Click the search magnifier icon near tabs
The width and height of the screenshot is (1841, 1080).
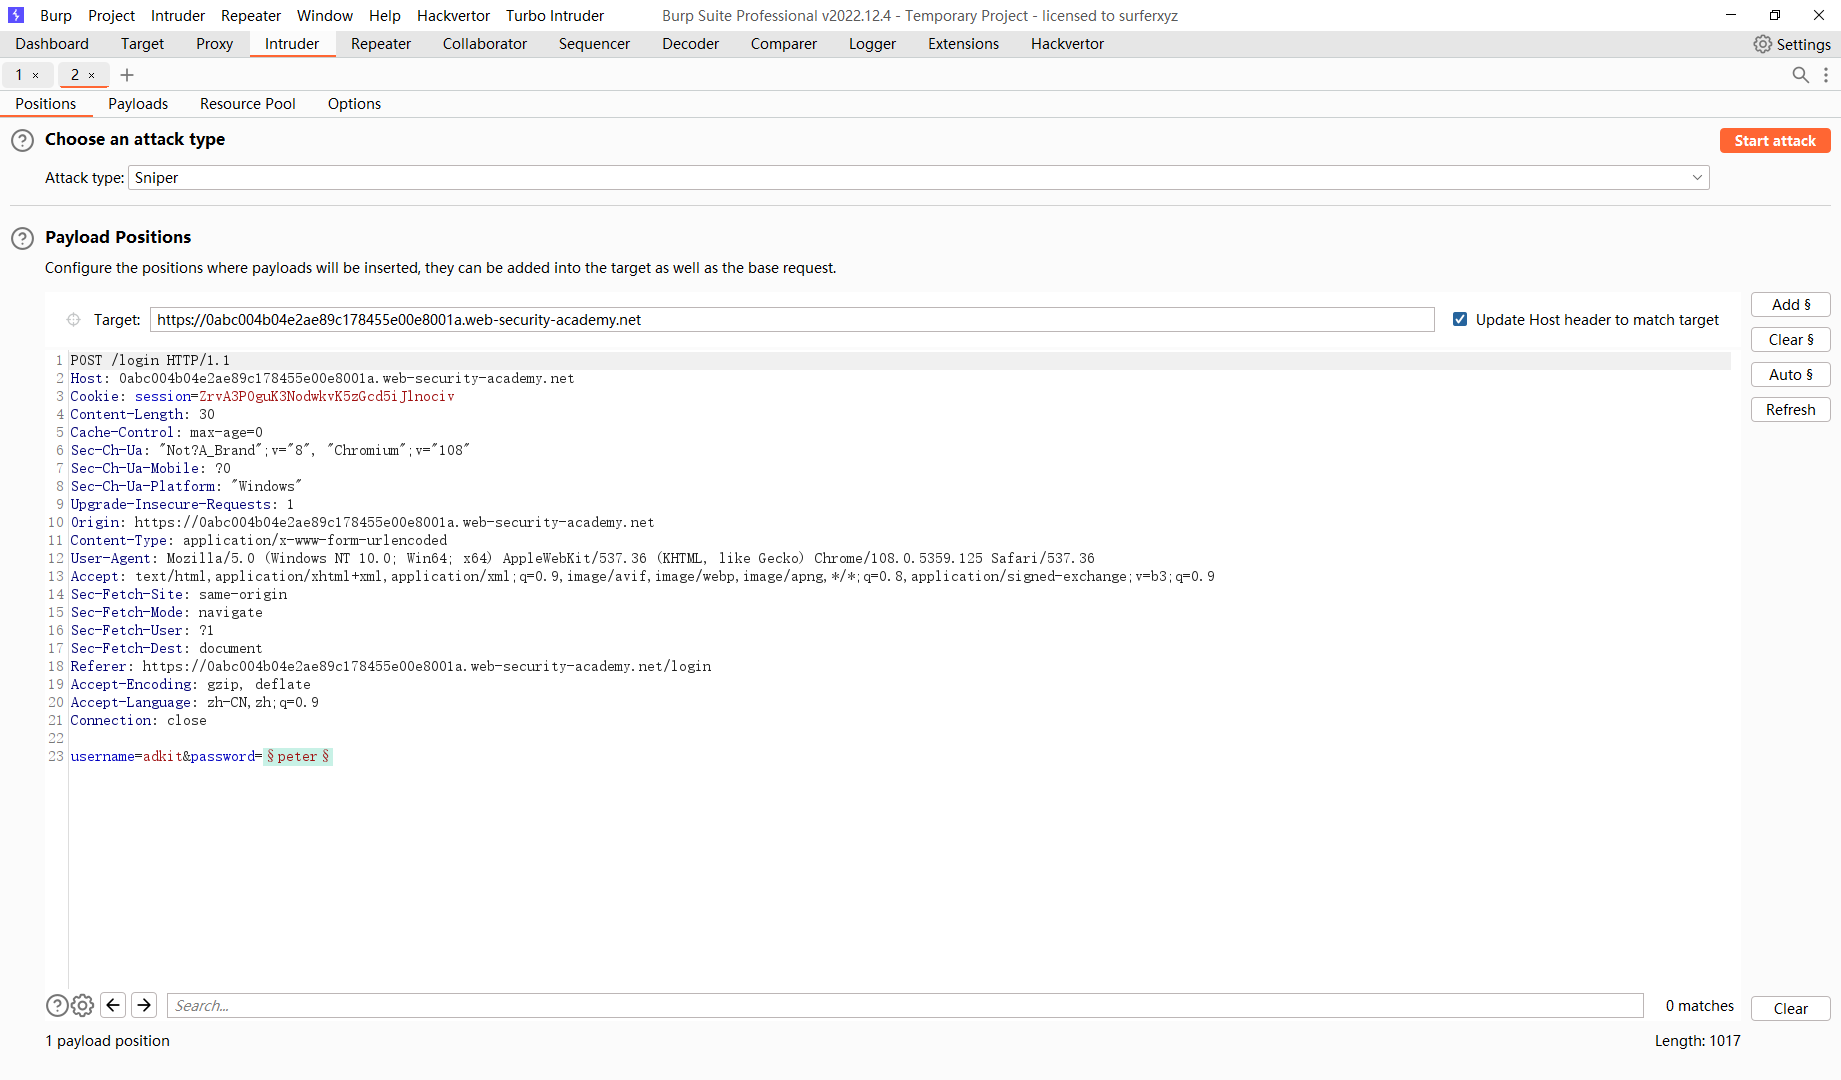click(1800, 75)
